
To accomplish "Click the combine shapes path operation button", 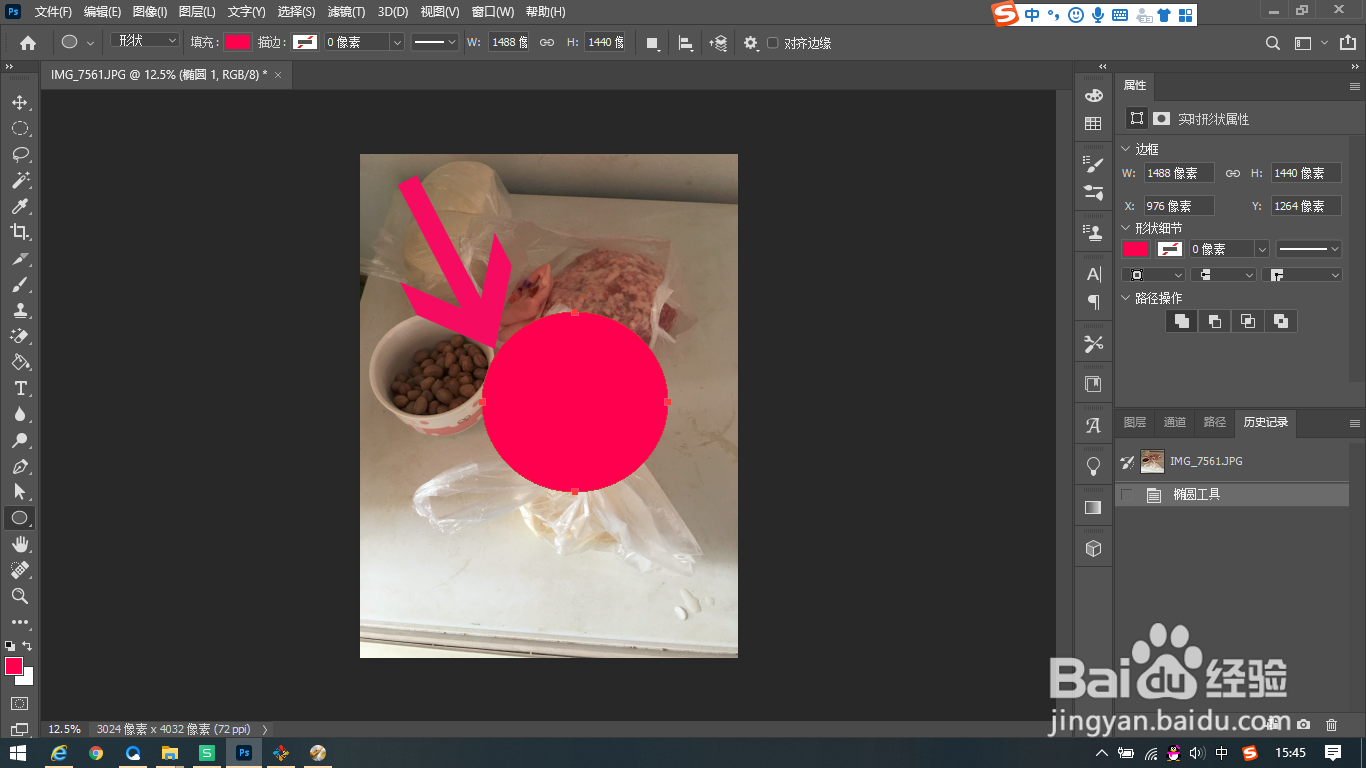I will (1182, 321).
